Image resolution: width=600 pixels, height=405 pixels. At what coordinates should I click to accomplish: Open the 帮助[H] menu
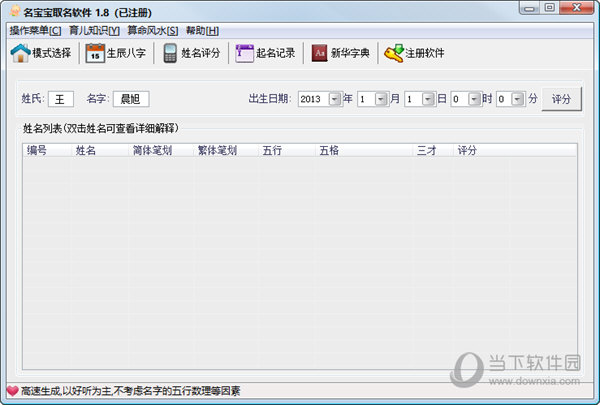point(202,31)
